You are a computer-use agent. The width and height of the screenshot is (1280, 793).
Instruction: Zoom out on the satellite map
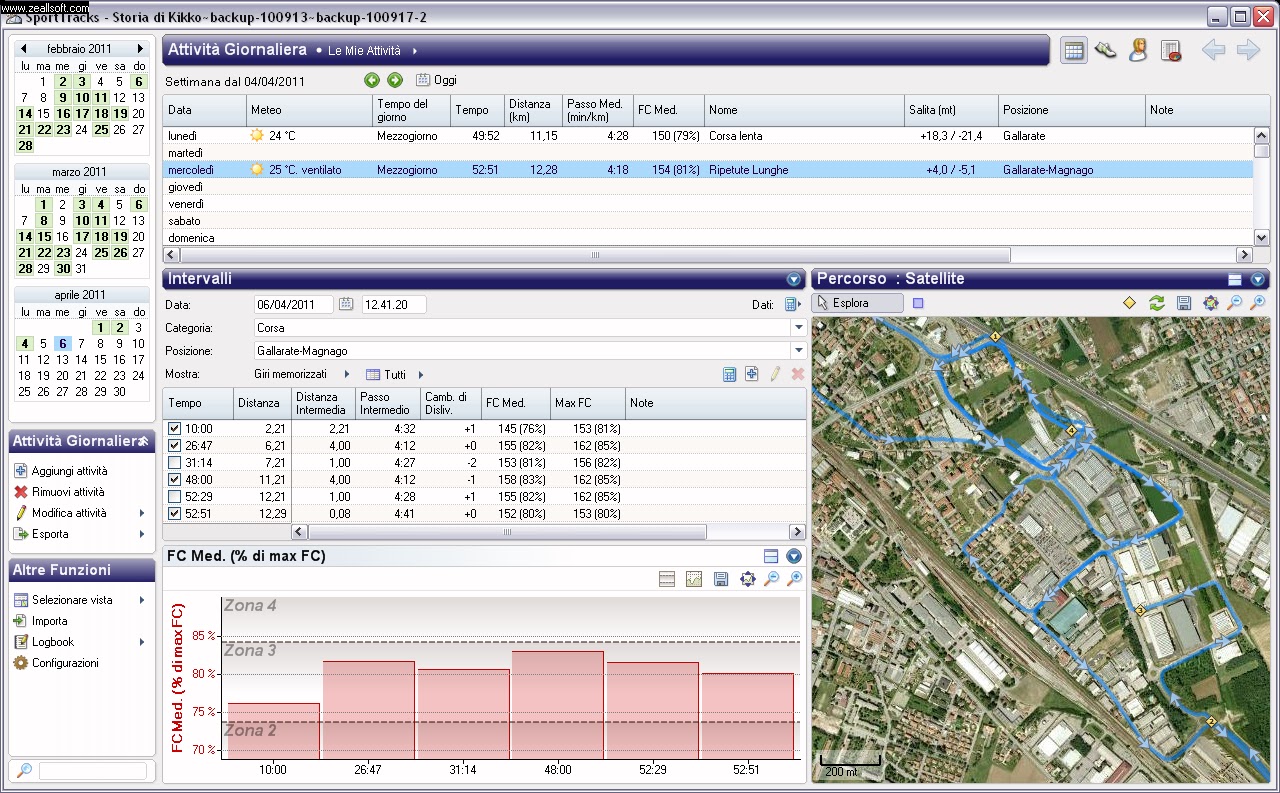pyautogui.click(x=1235, y=303)
